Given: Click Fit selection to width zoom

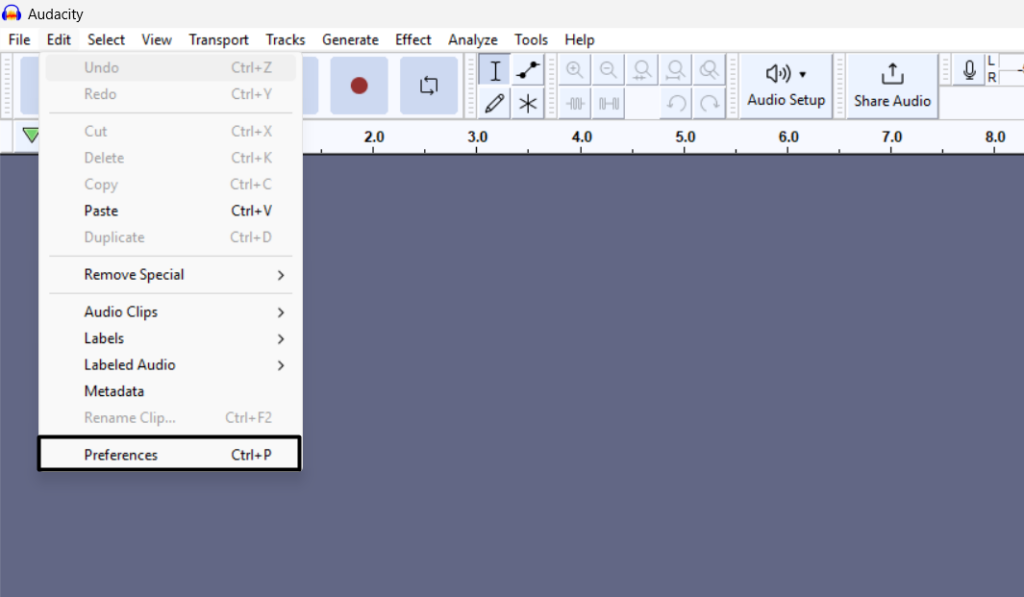Looking at the screenshot, I should (642, 70).
